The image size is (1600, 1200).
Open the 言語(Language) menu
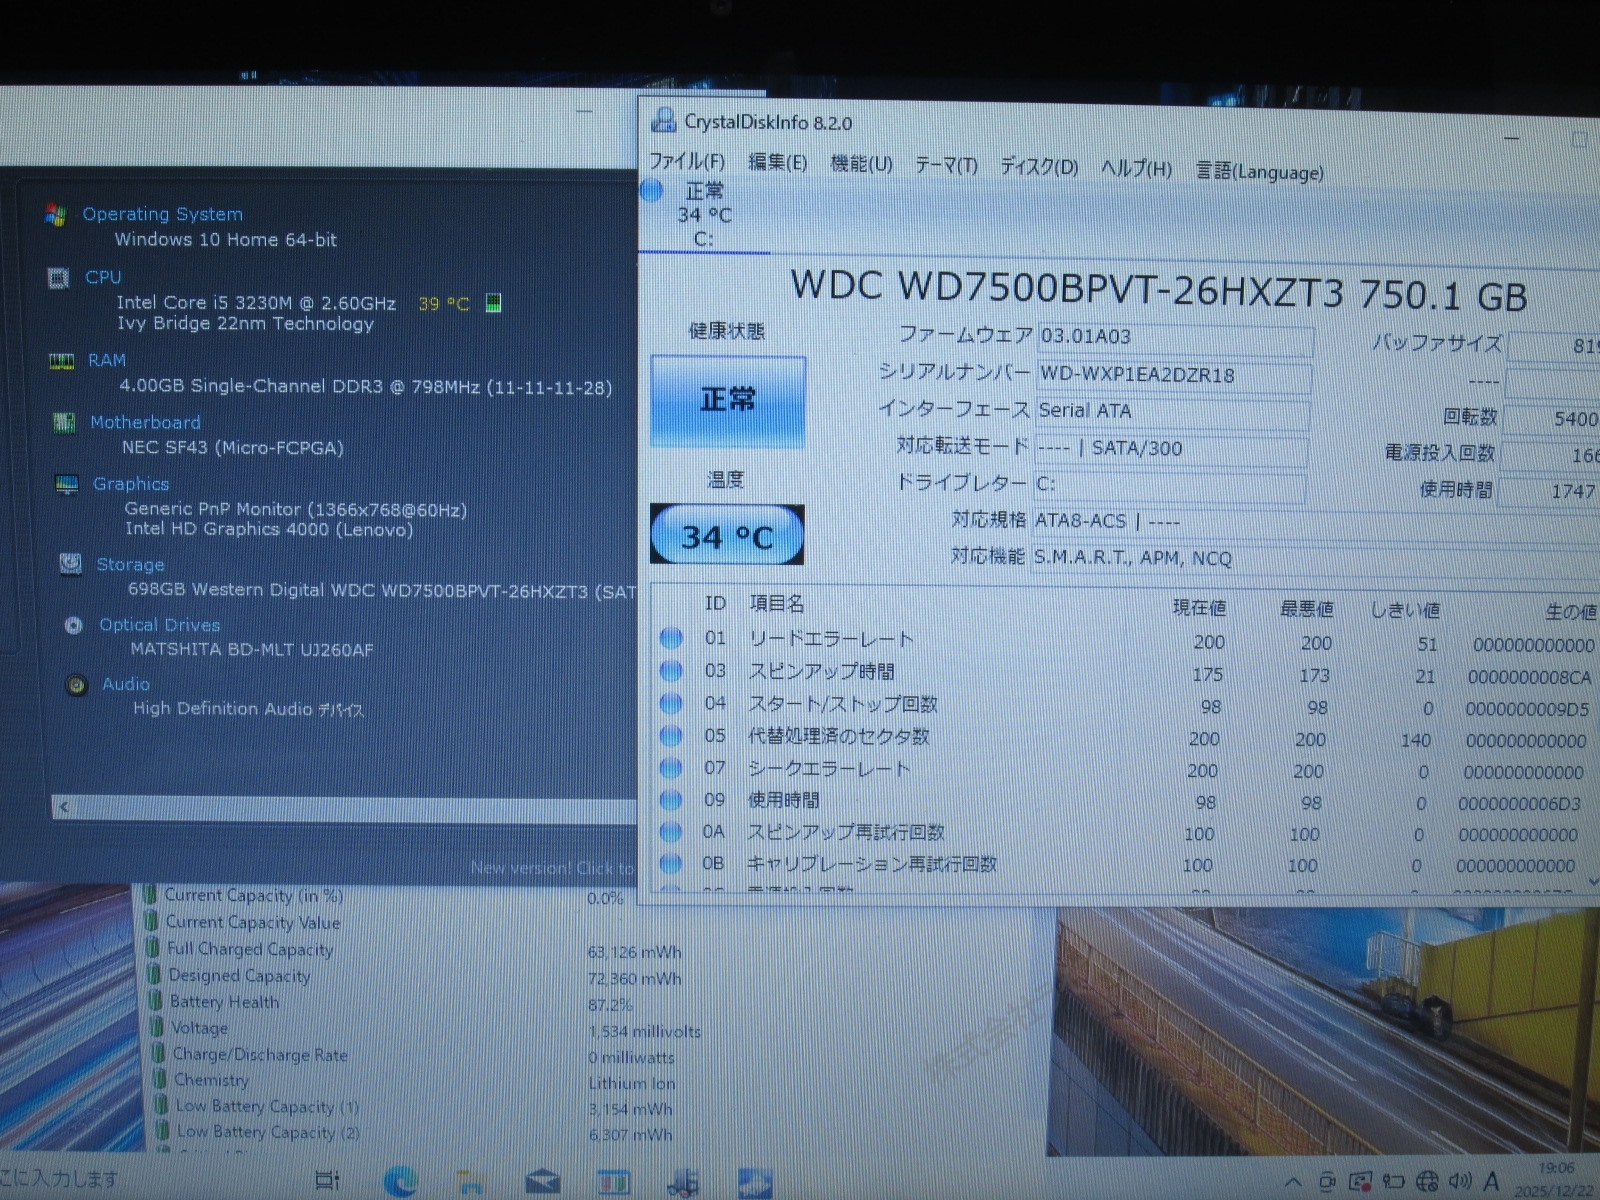tap(1260, 171)
